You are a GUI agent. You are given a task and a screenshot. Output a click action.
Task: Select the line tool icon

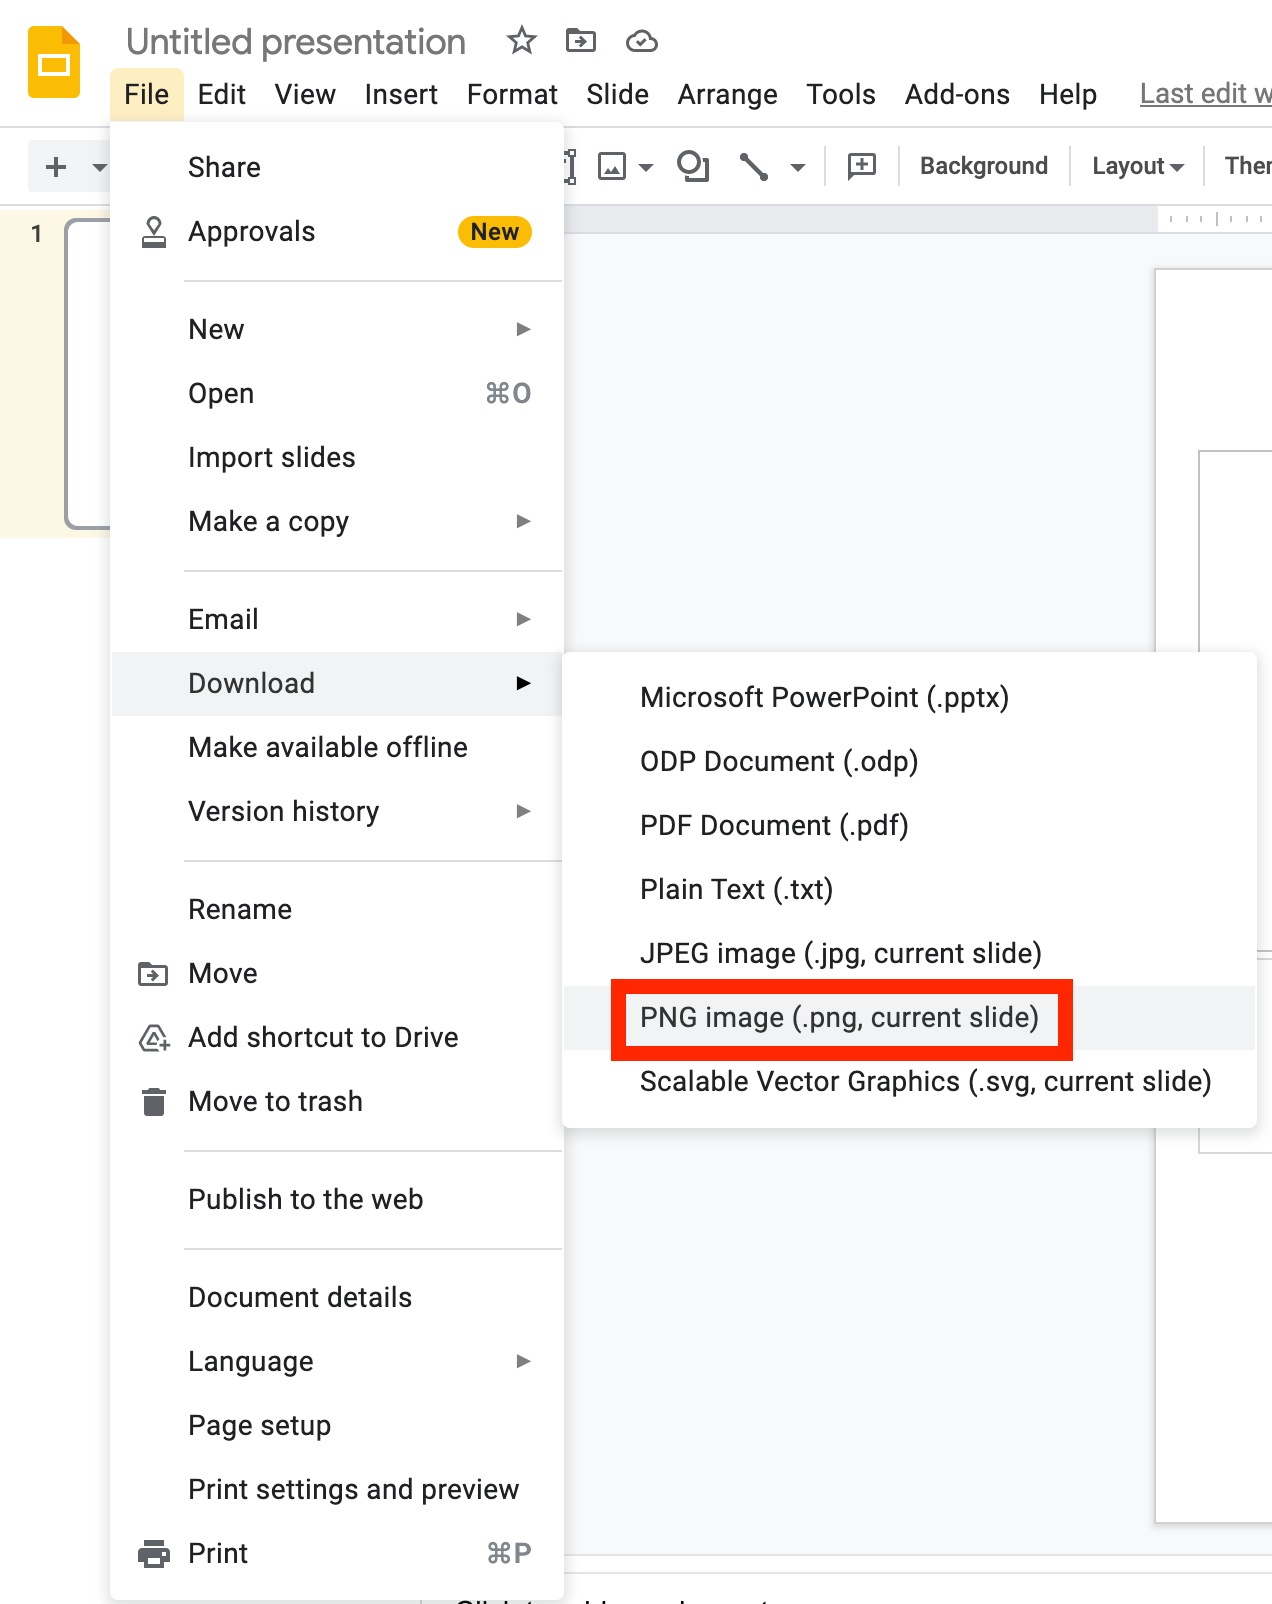pos(754,166)
